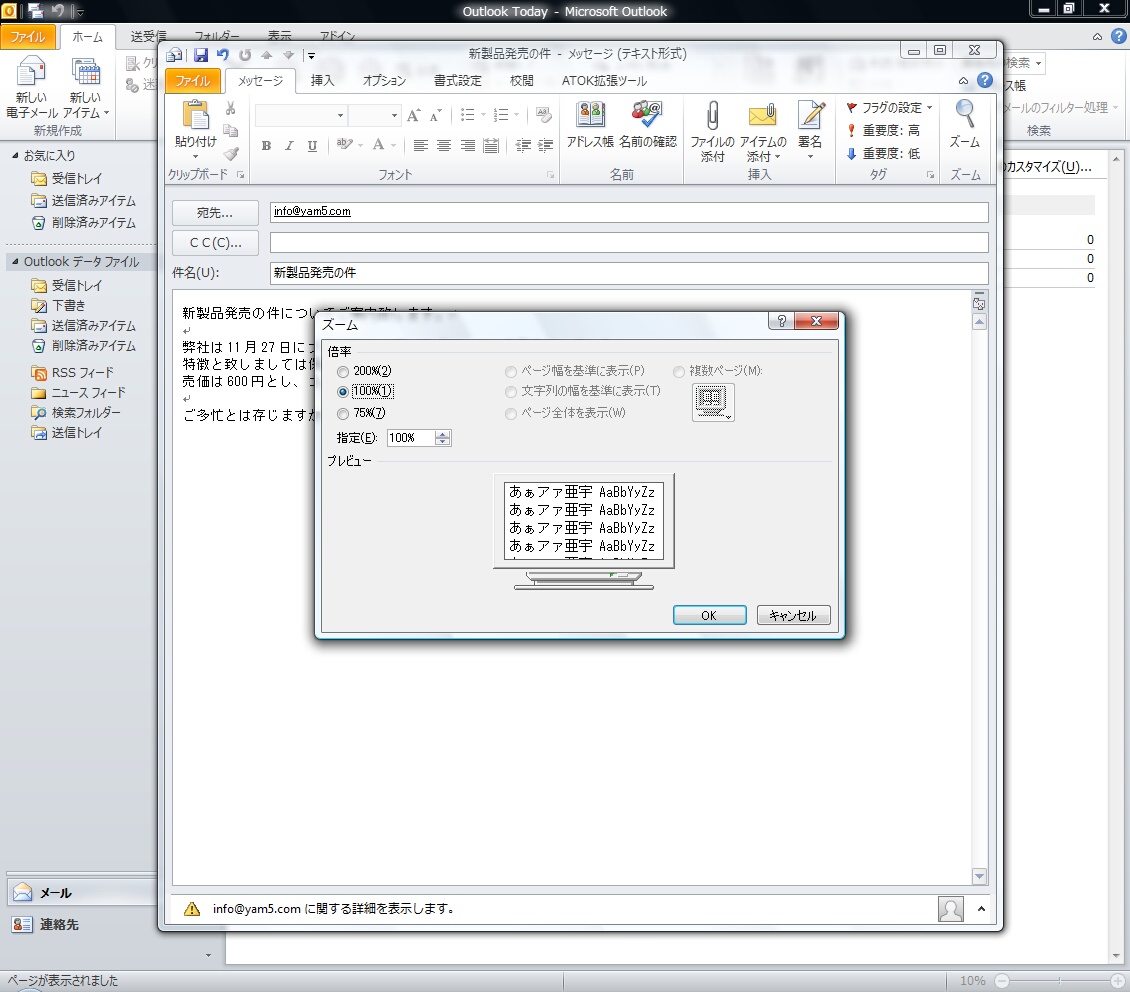Click the Align Left icon

click(x=421, y=146)
